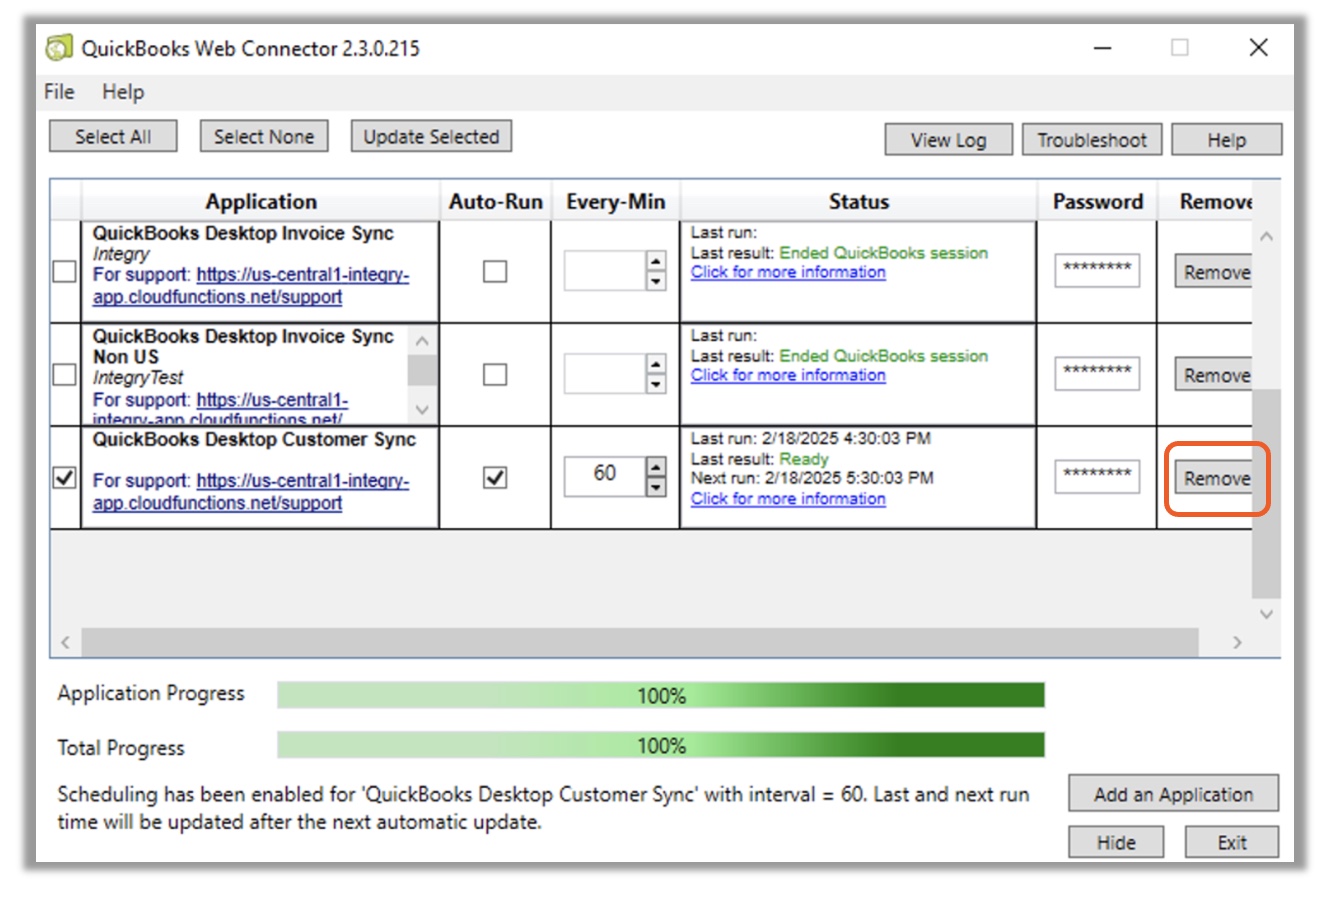This screenshot has height=898, width=1334.
Task: Decrease the 60 minute interval for Customer Sync
Action: [x=656, y=487]
